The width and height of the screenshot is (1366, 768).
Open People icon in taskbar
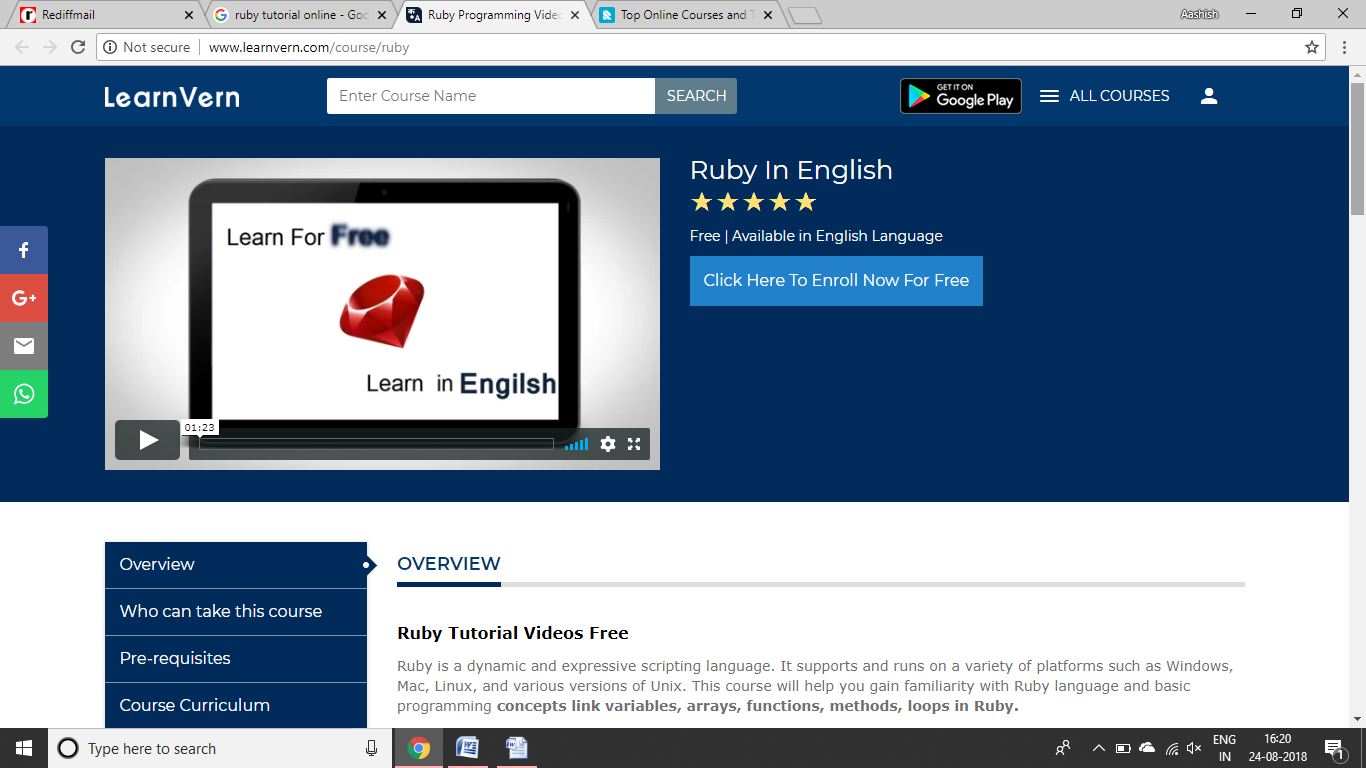1063,748
